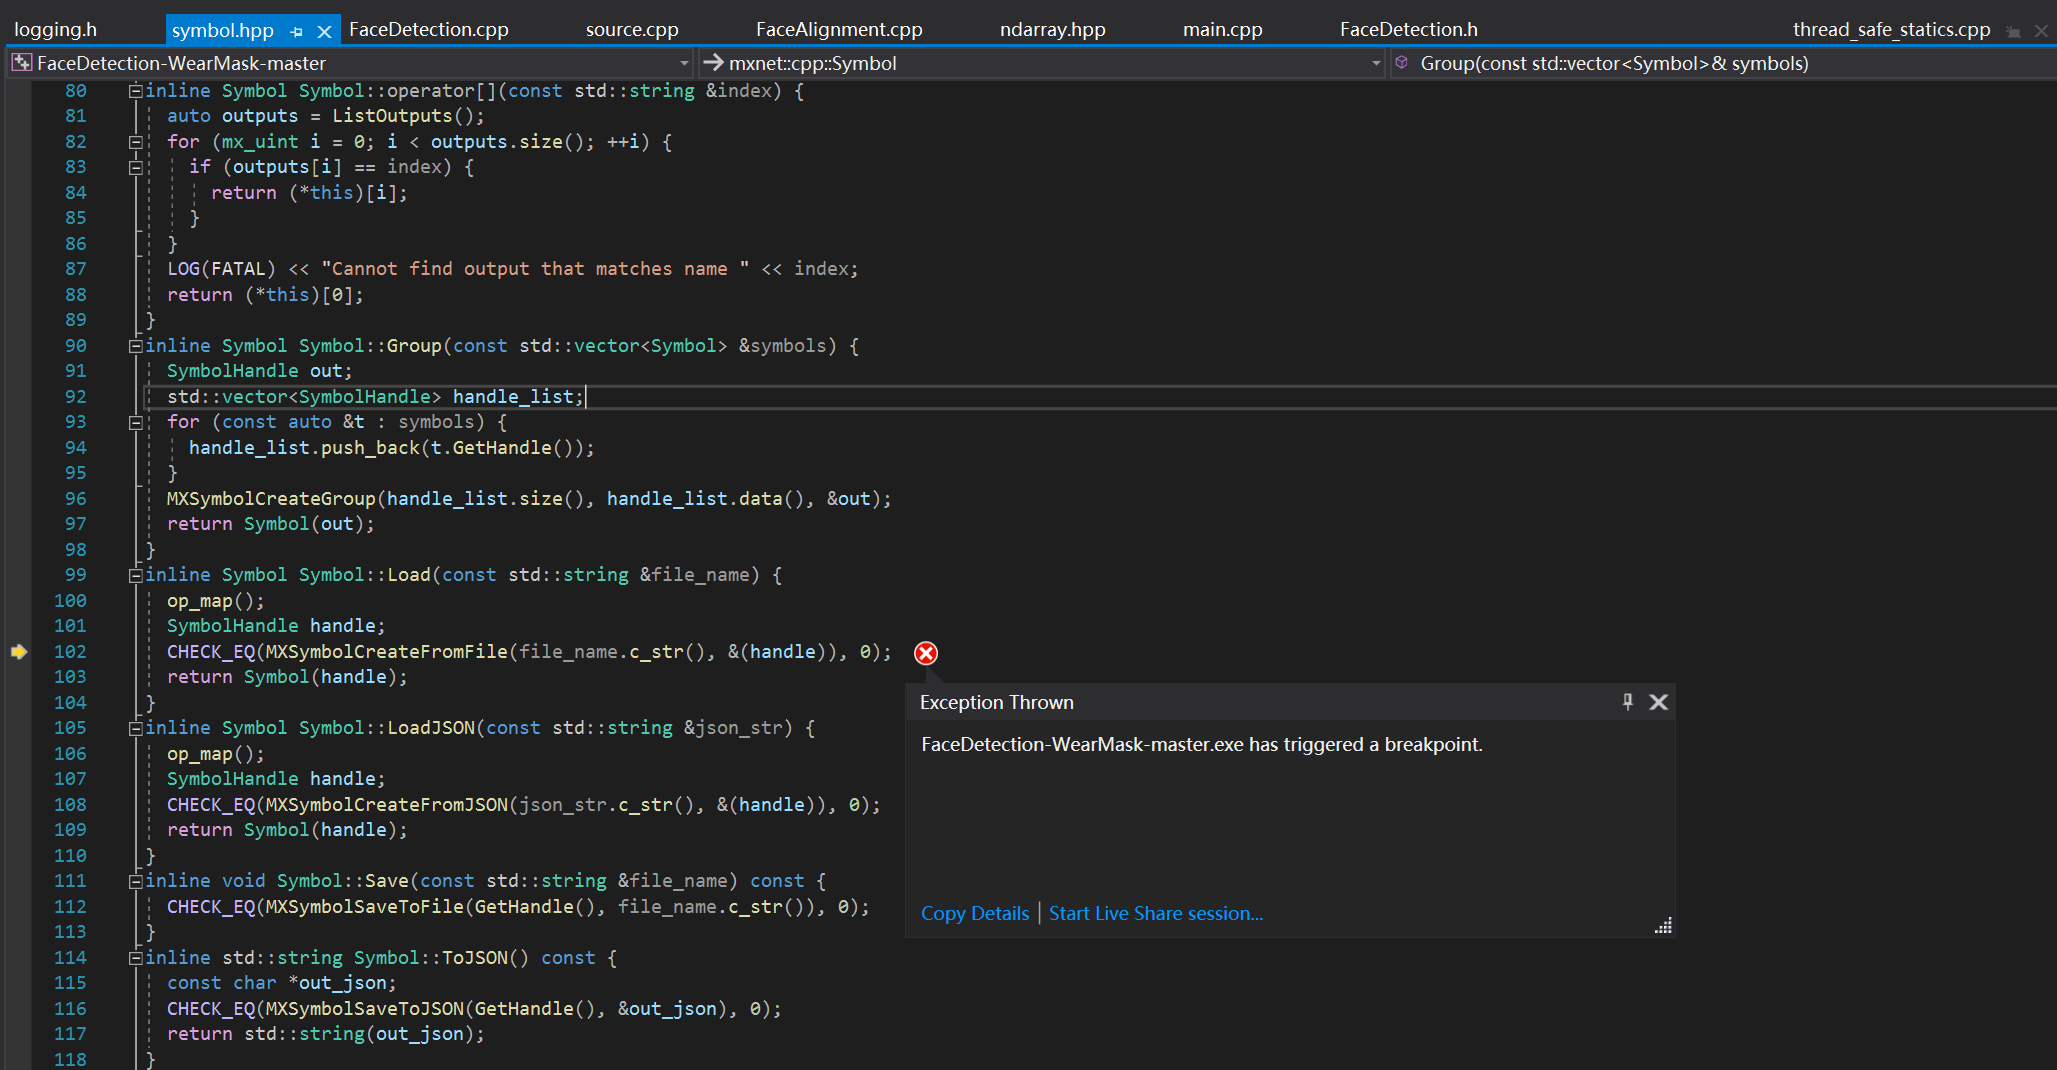Switch to the source.cpp tab
Image resolution: width=2057 pixels, height=1070 pixels.
pos(632,30)
